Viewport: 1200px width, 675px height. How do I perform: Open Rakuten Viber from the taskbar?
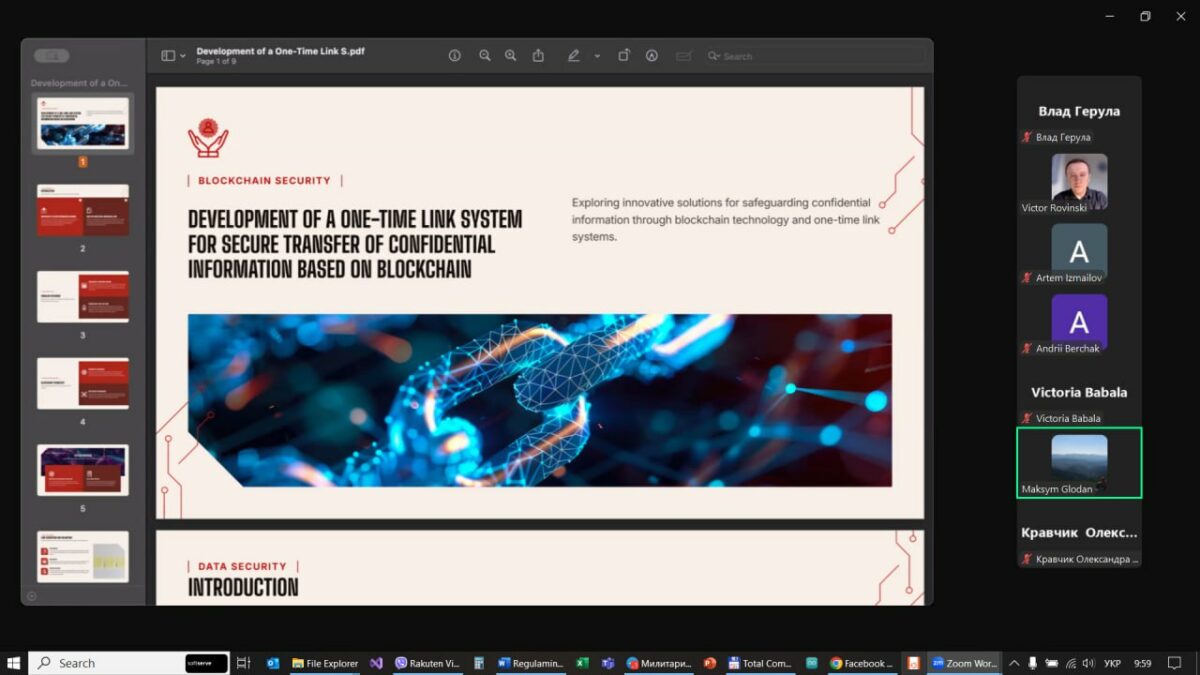click(427, 663)
